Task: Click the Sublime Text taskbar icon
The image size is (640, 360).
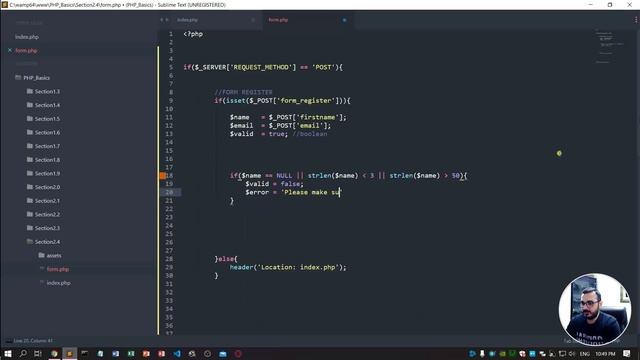Action: pos(69,353)
